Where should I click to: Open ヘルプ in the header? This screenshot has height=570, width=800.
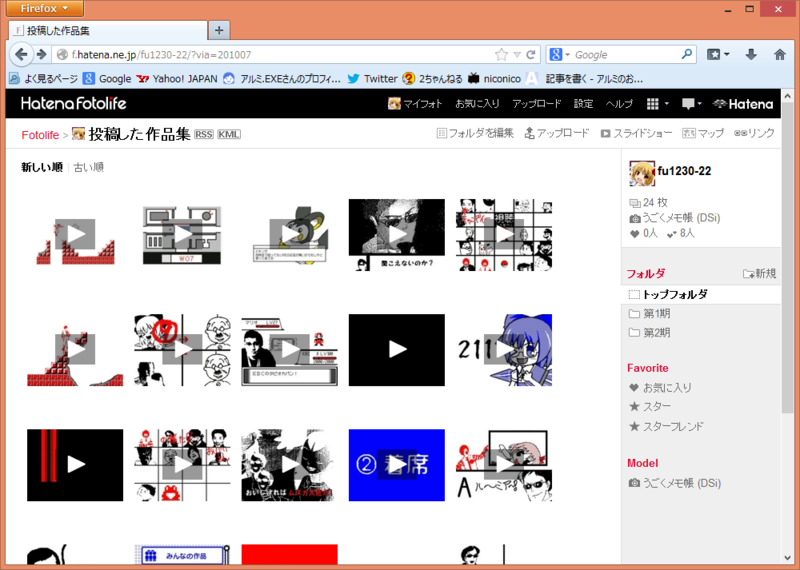point(619,104)
